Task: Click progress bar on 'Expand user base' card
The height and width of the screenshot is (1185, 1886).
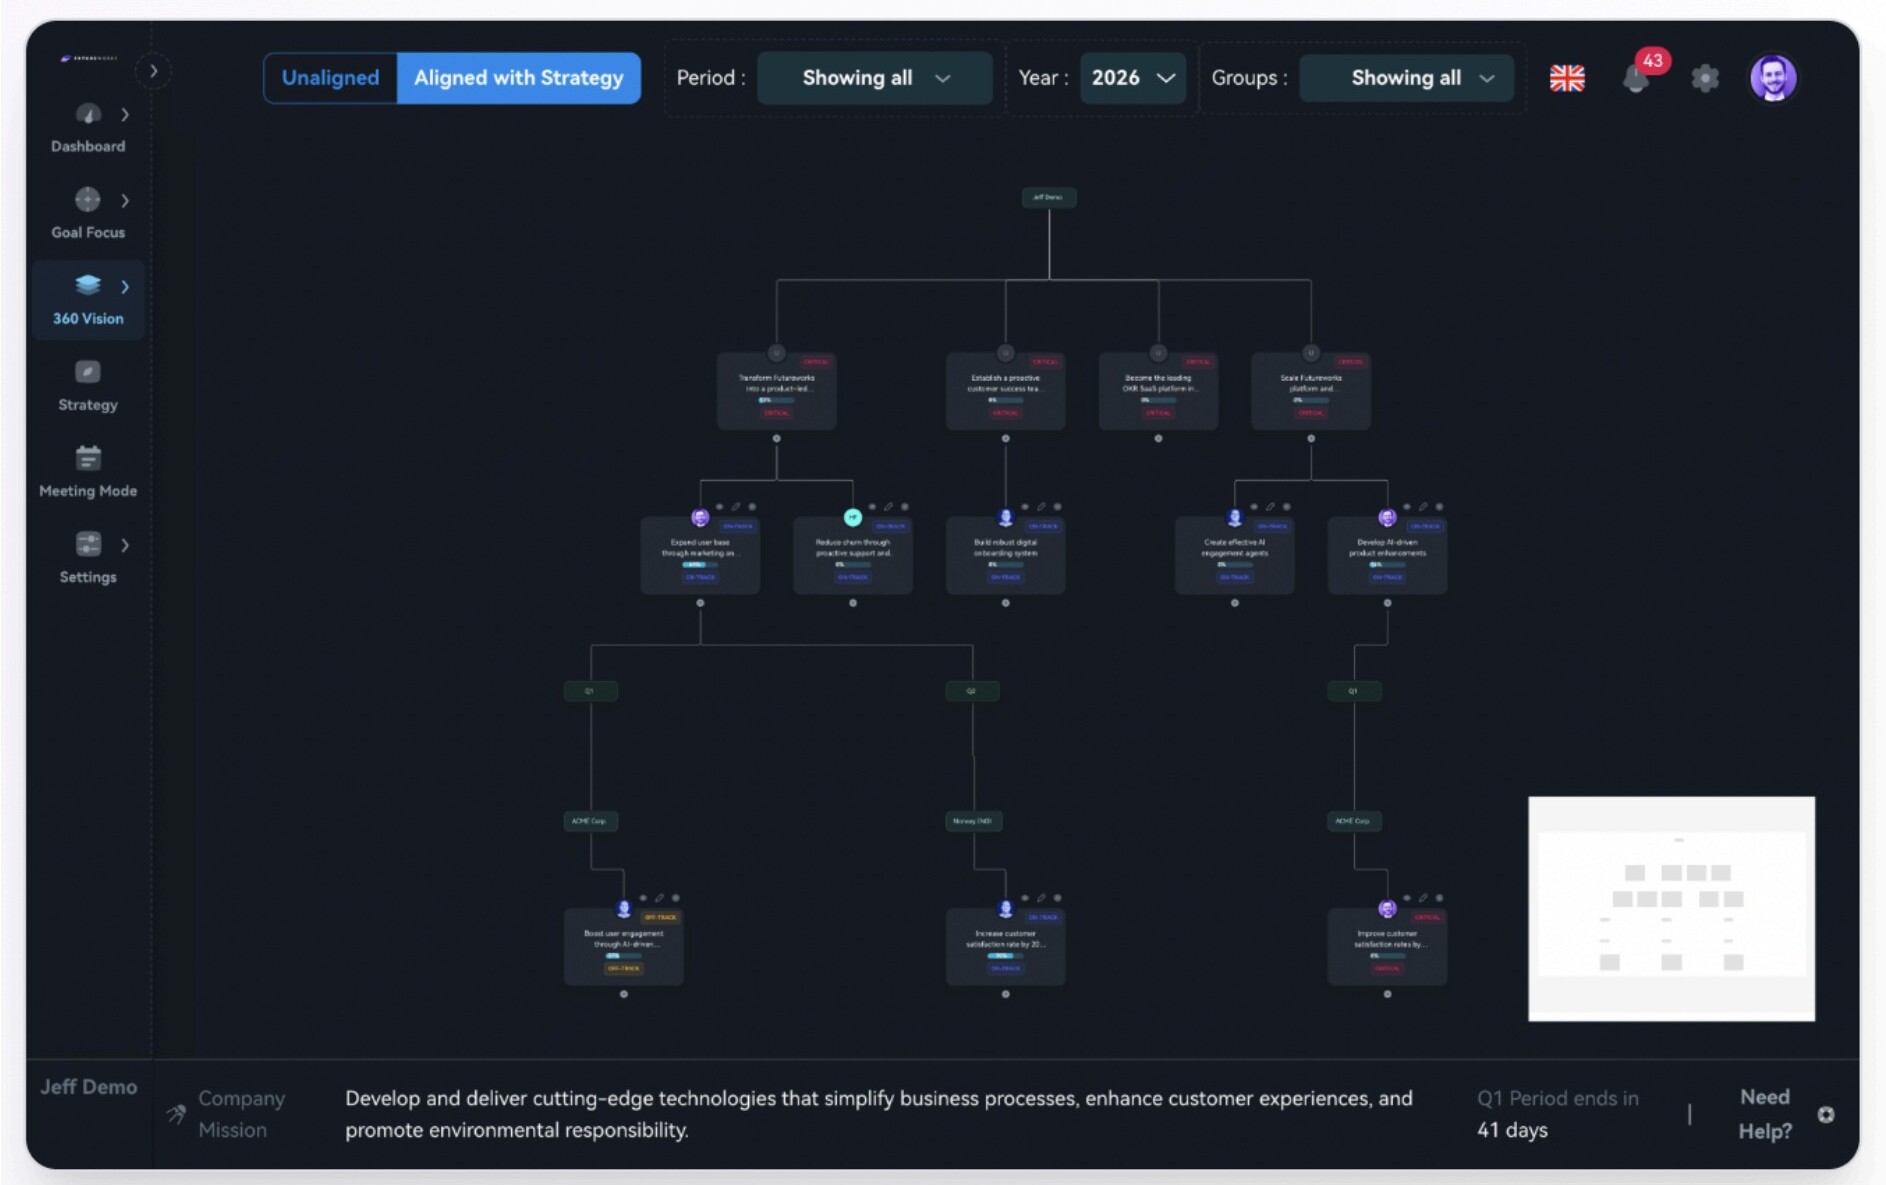Action: (700, 565)
